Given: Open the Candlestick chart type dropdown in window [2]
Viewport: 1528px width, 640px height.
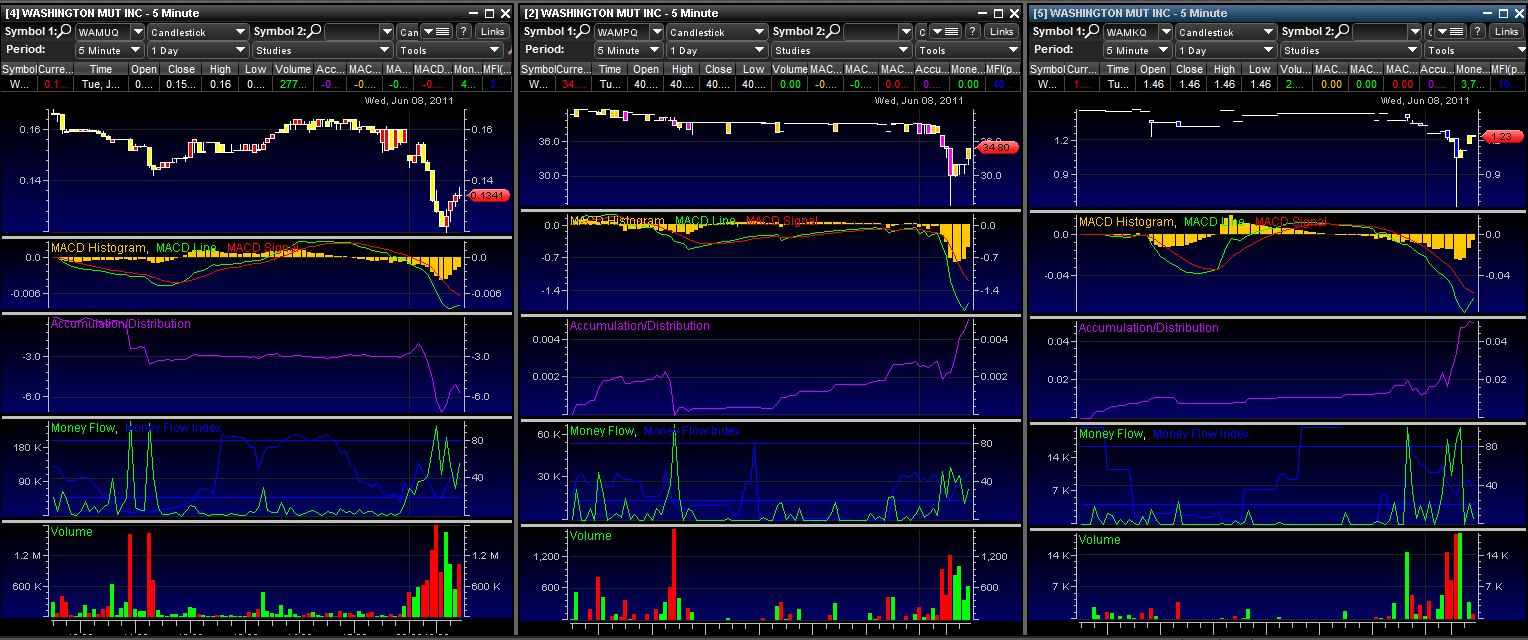Looking at the screenshot, I should (717, 32).
